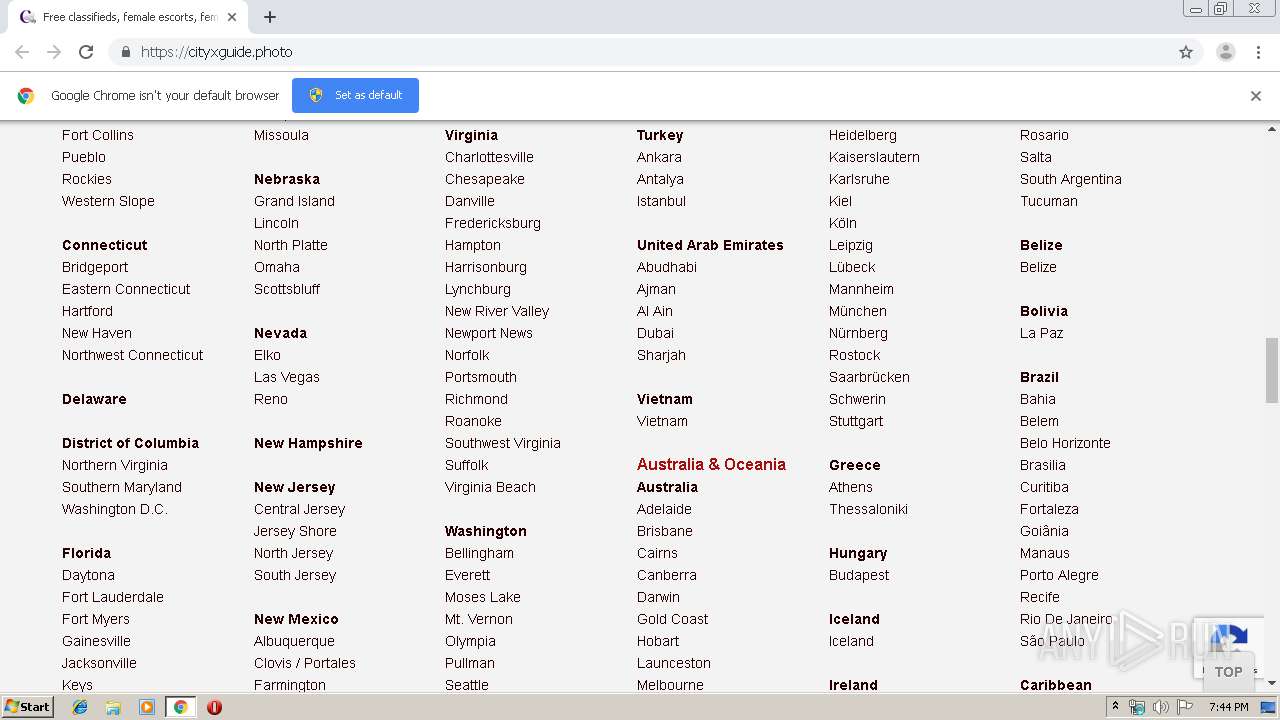This screenshot has width=1280, height=720.
Task: Open the Fort Collins link
Action: coord(98,135)
